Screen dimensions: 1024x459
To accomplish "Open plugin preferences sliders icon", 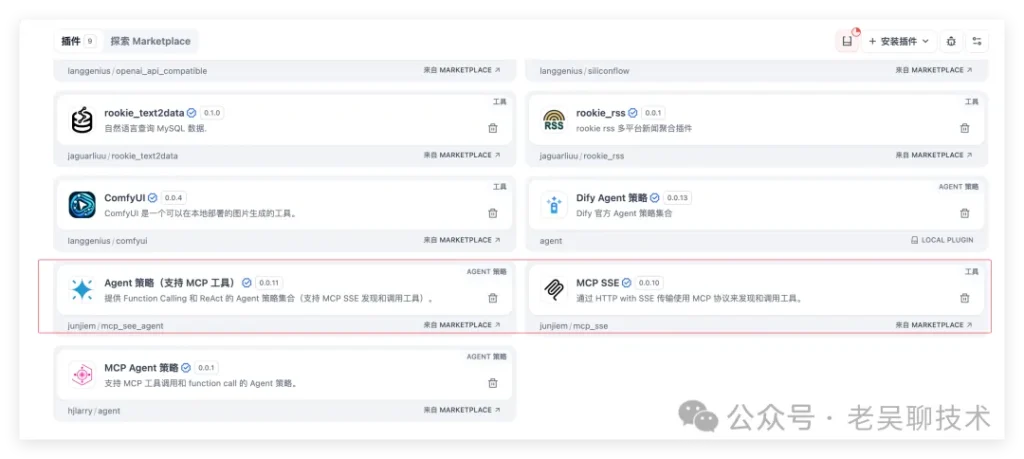I will (x=977, y=41).
